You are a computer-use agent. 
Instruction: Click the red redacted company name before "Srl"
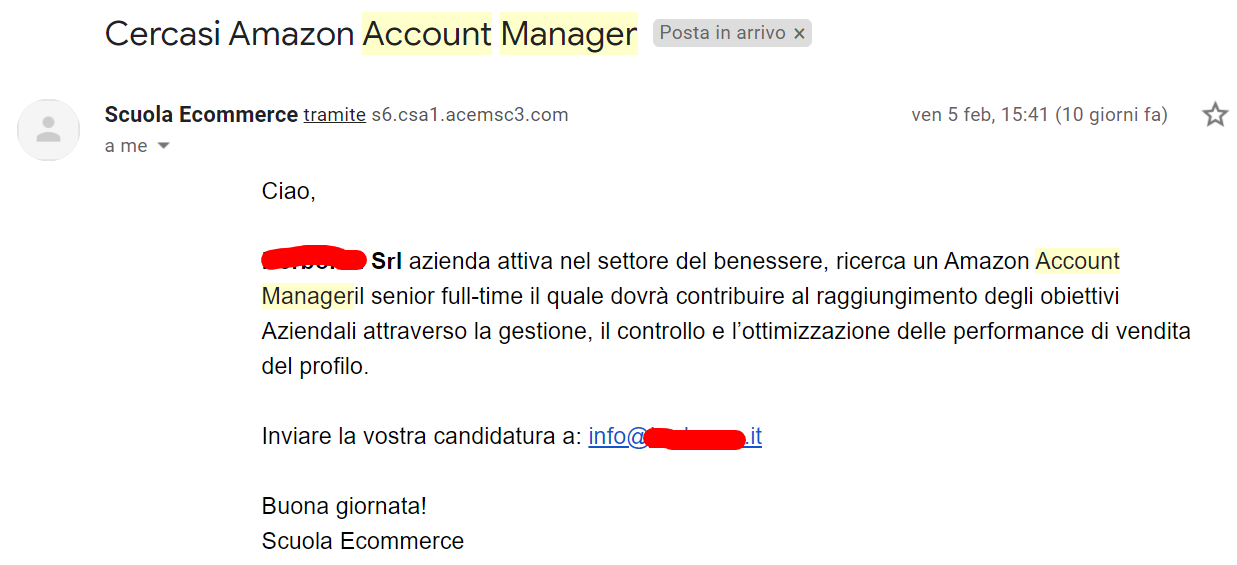click(314, 261)
